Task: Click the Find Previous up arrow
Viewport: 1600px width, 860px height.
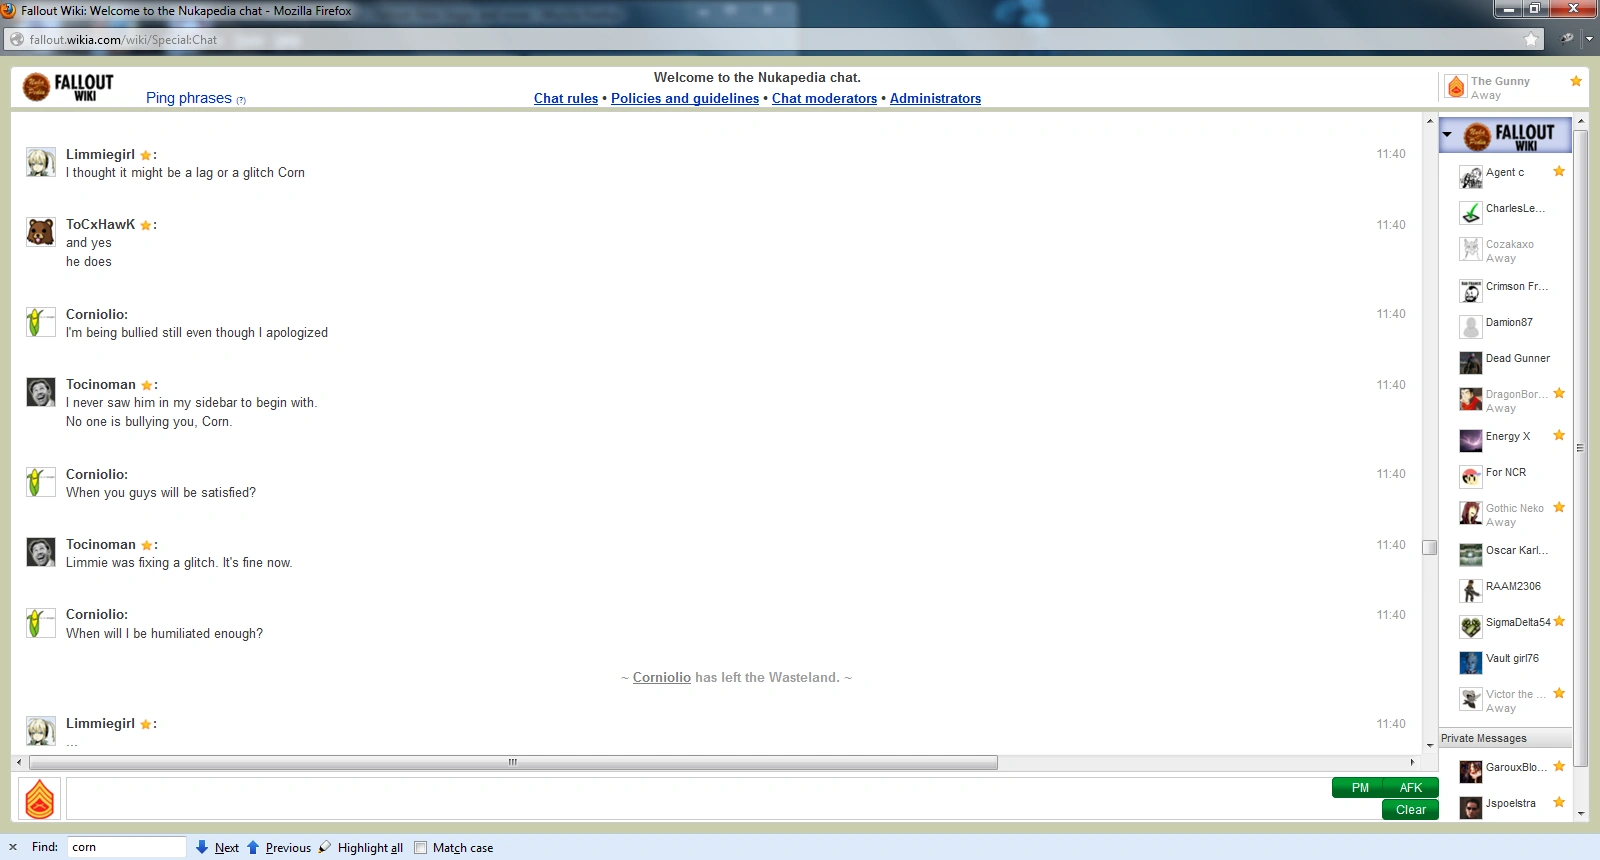Action: [253, 847]
